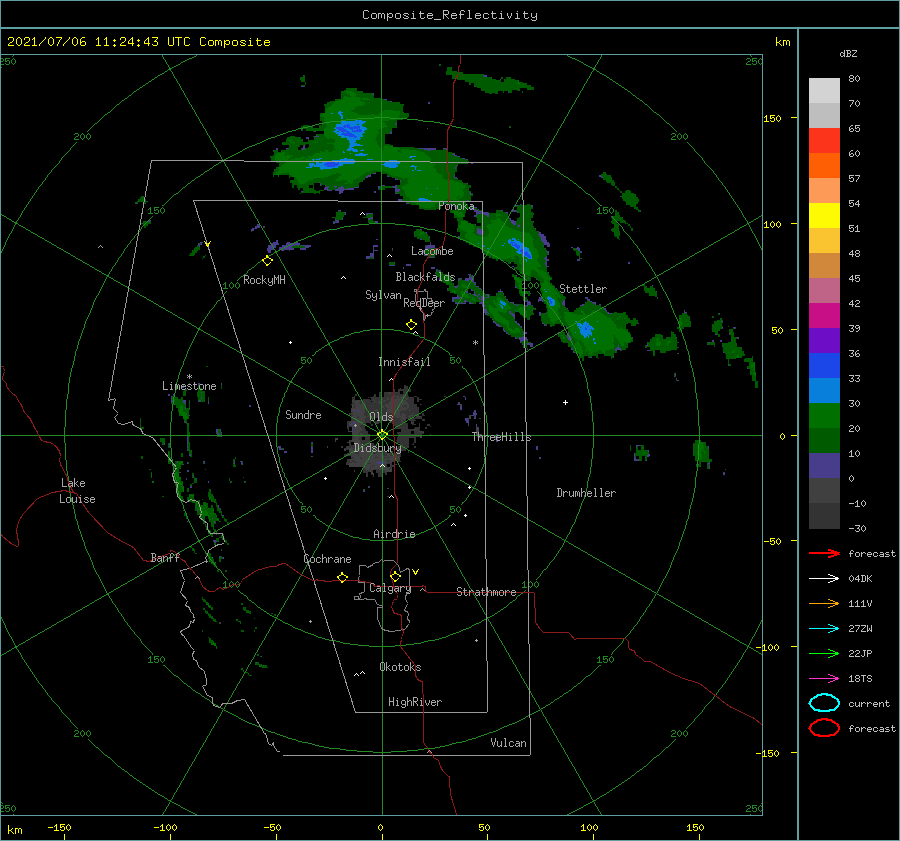The width and height of the screenshot is (900, 841).
Task: Click the Cochrane town label
Action: 327,559
